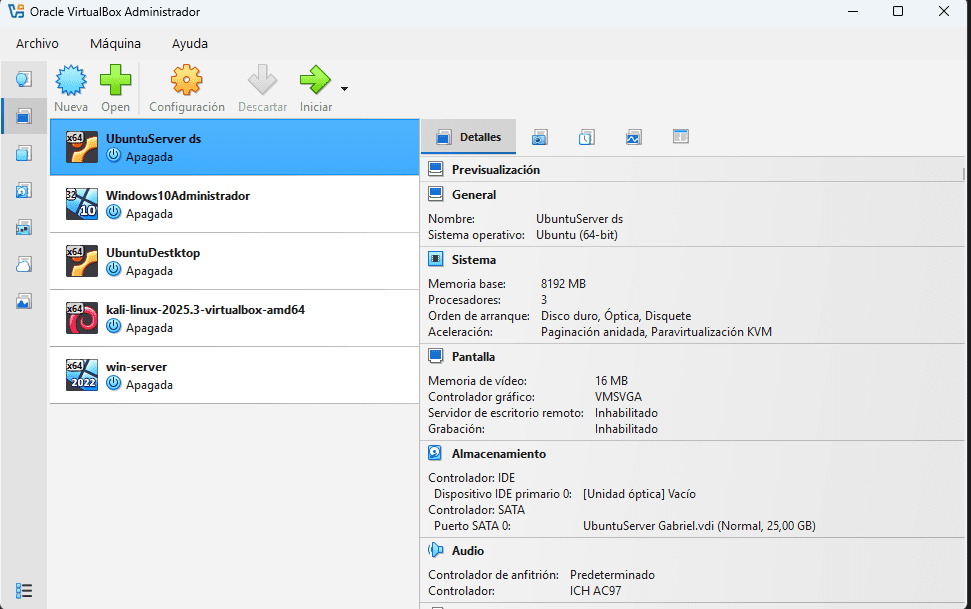
Task: Switch to the logs clock tab
Action: 586,137
